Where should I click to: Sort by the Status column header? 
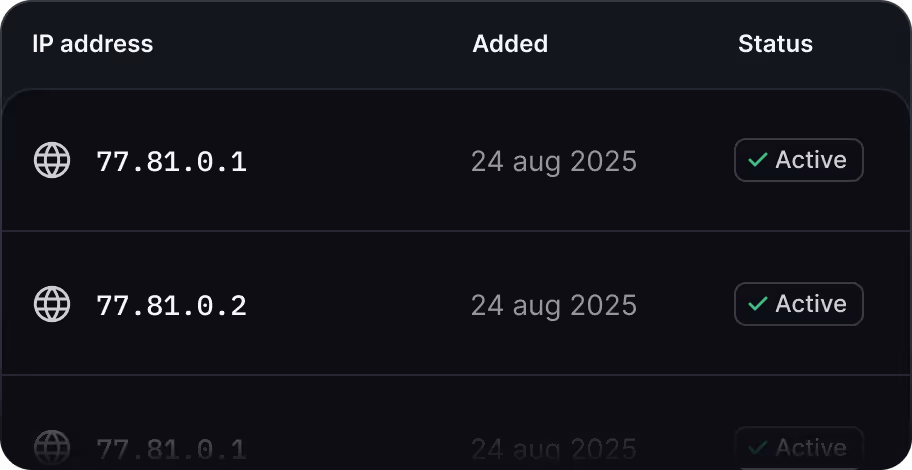[775, 44]
